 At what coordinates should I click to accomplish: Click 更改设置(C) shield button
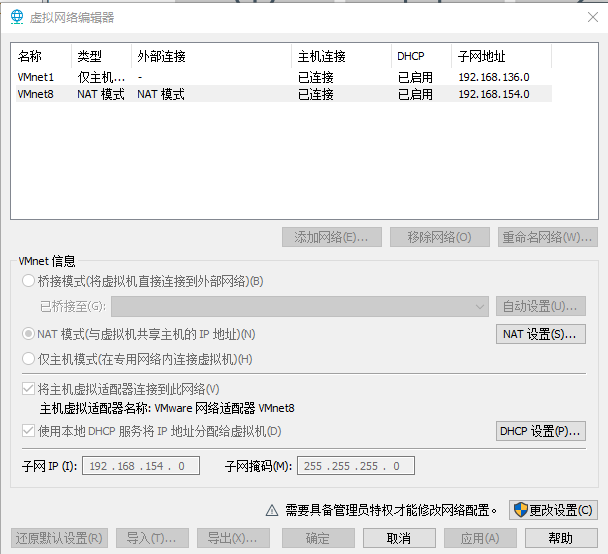tap(553, 510)
